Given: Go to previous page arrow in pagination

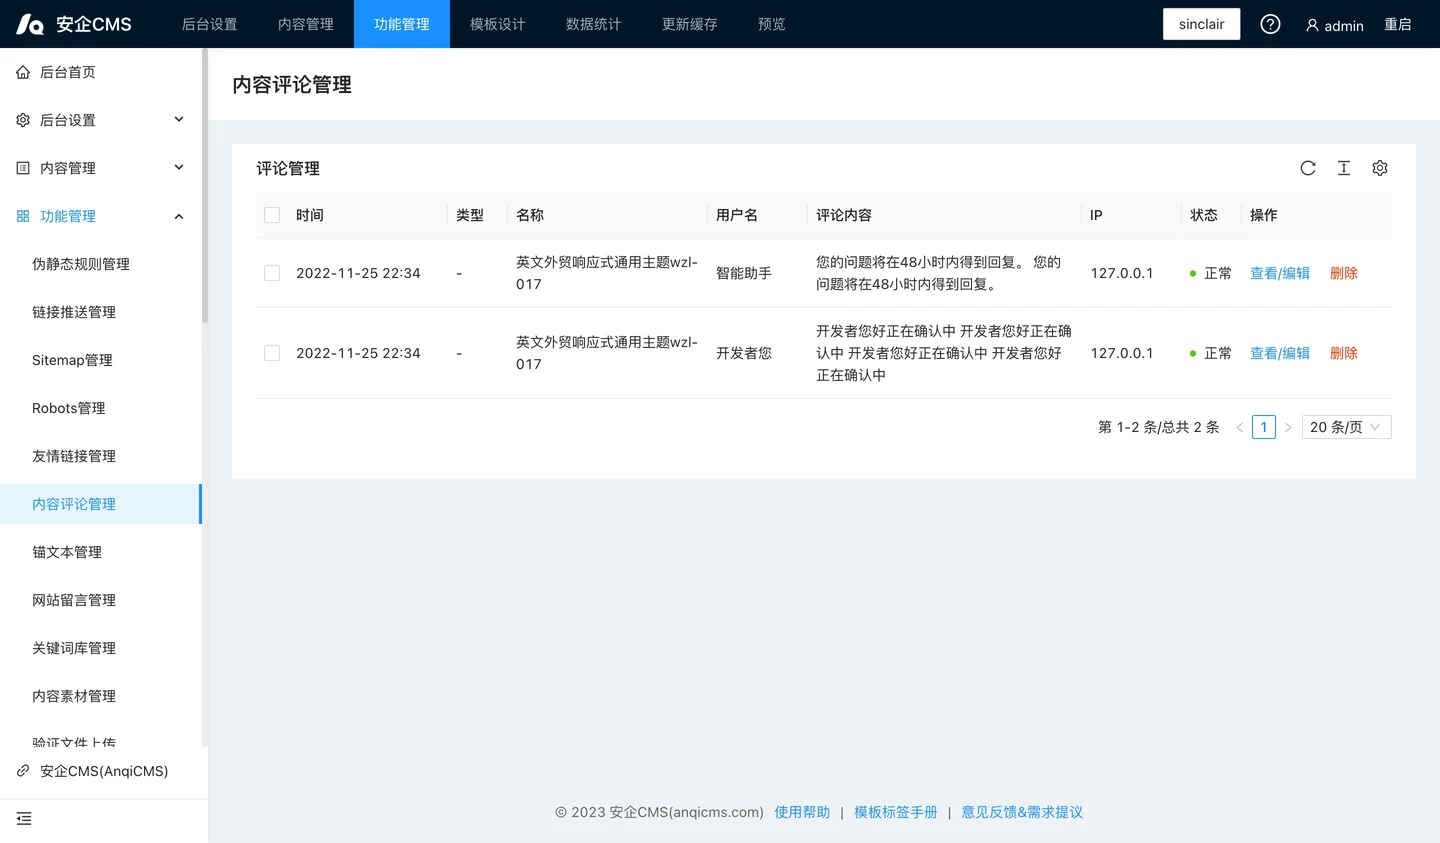Looking at the screenshot, I should coord(1240,427).
